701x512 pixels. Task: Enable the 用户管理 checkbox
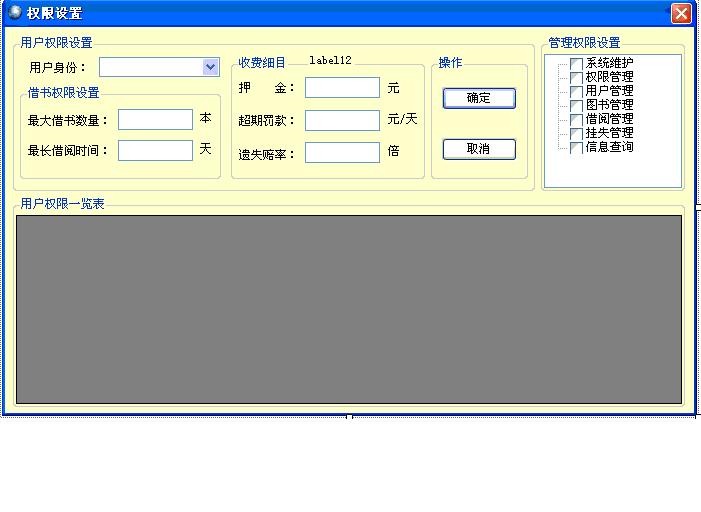(576, 92)
